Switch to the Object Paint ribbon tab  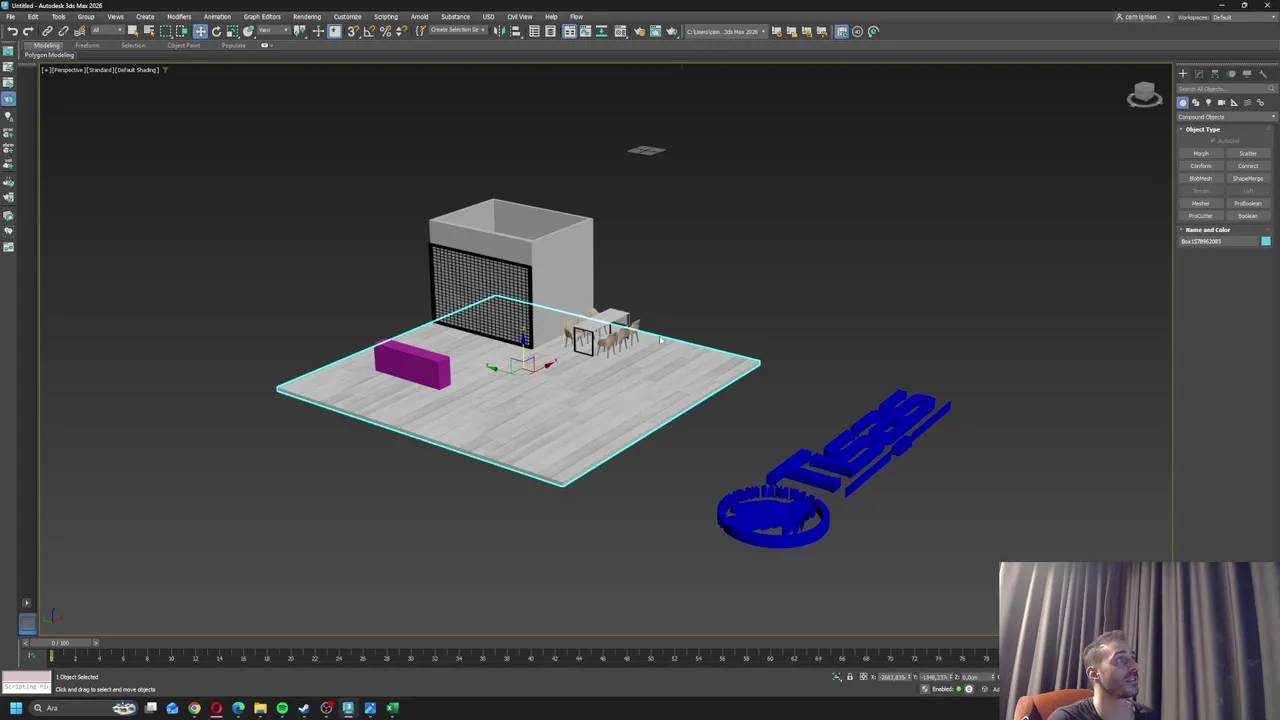click(184, 45)
